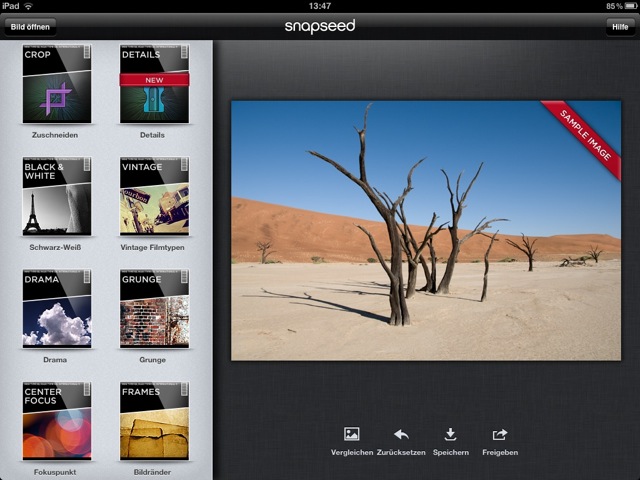Select the Vintage film filter tile
640x480 pixels.
point(153,196)
